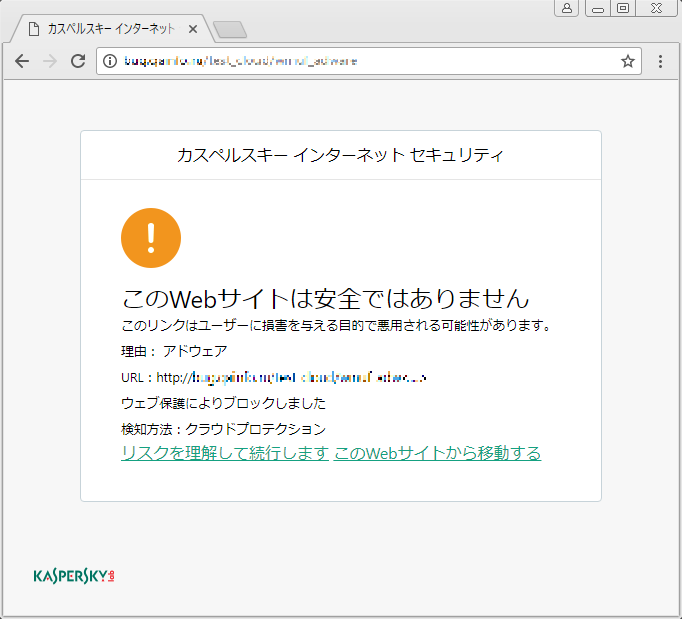The height and width of the screenshot is (622, 685).
Task: Close the カスペルスキー インターネット tab
Action: tap(194, 29)
